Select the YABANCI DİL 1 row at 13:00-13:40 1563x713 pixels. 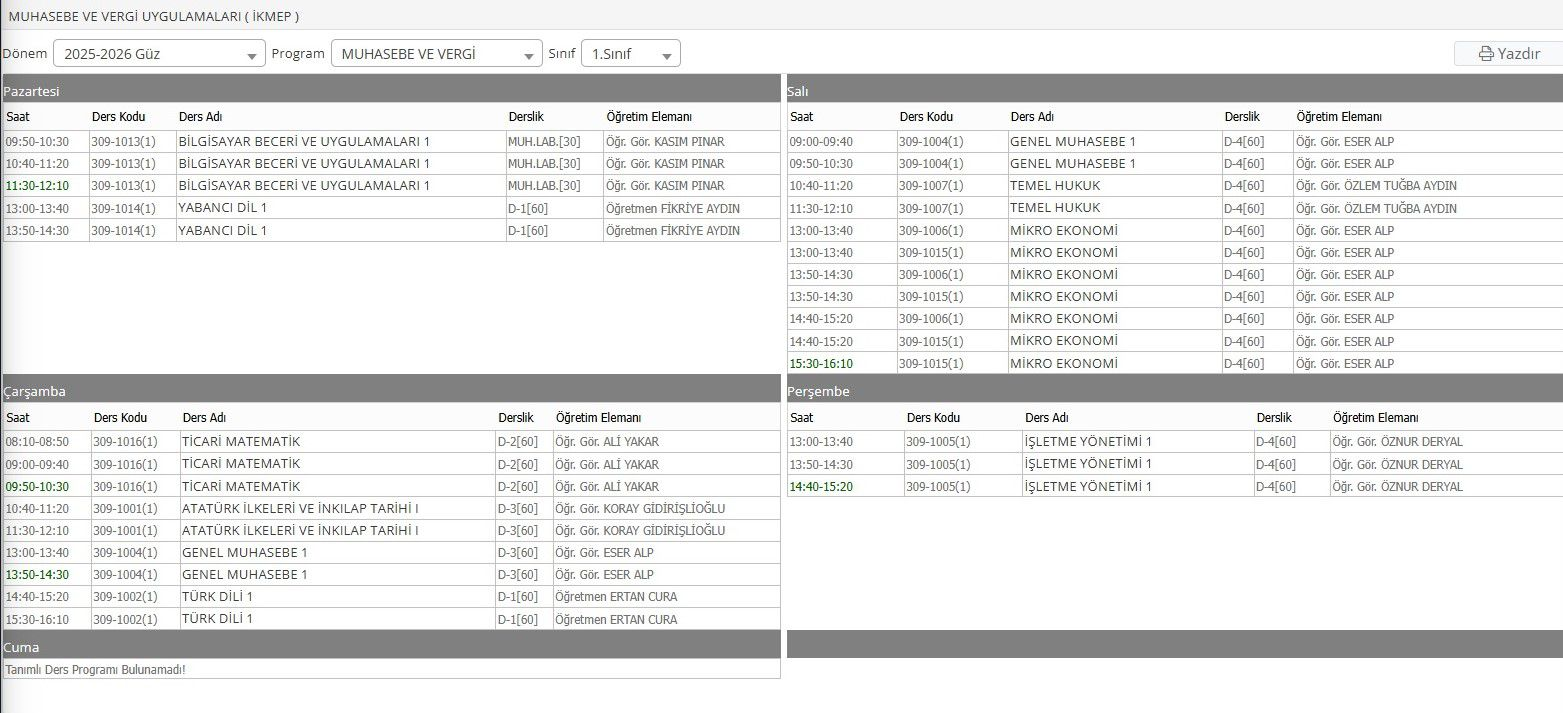click(391, 208)
